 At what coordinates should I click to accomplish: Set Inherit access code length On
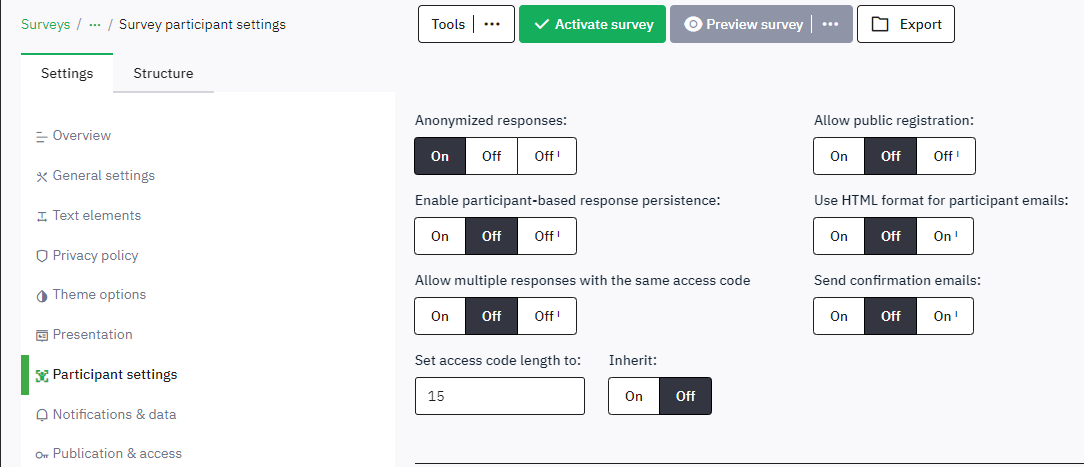634,396
